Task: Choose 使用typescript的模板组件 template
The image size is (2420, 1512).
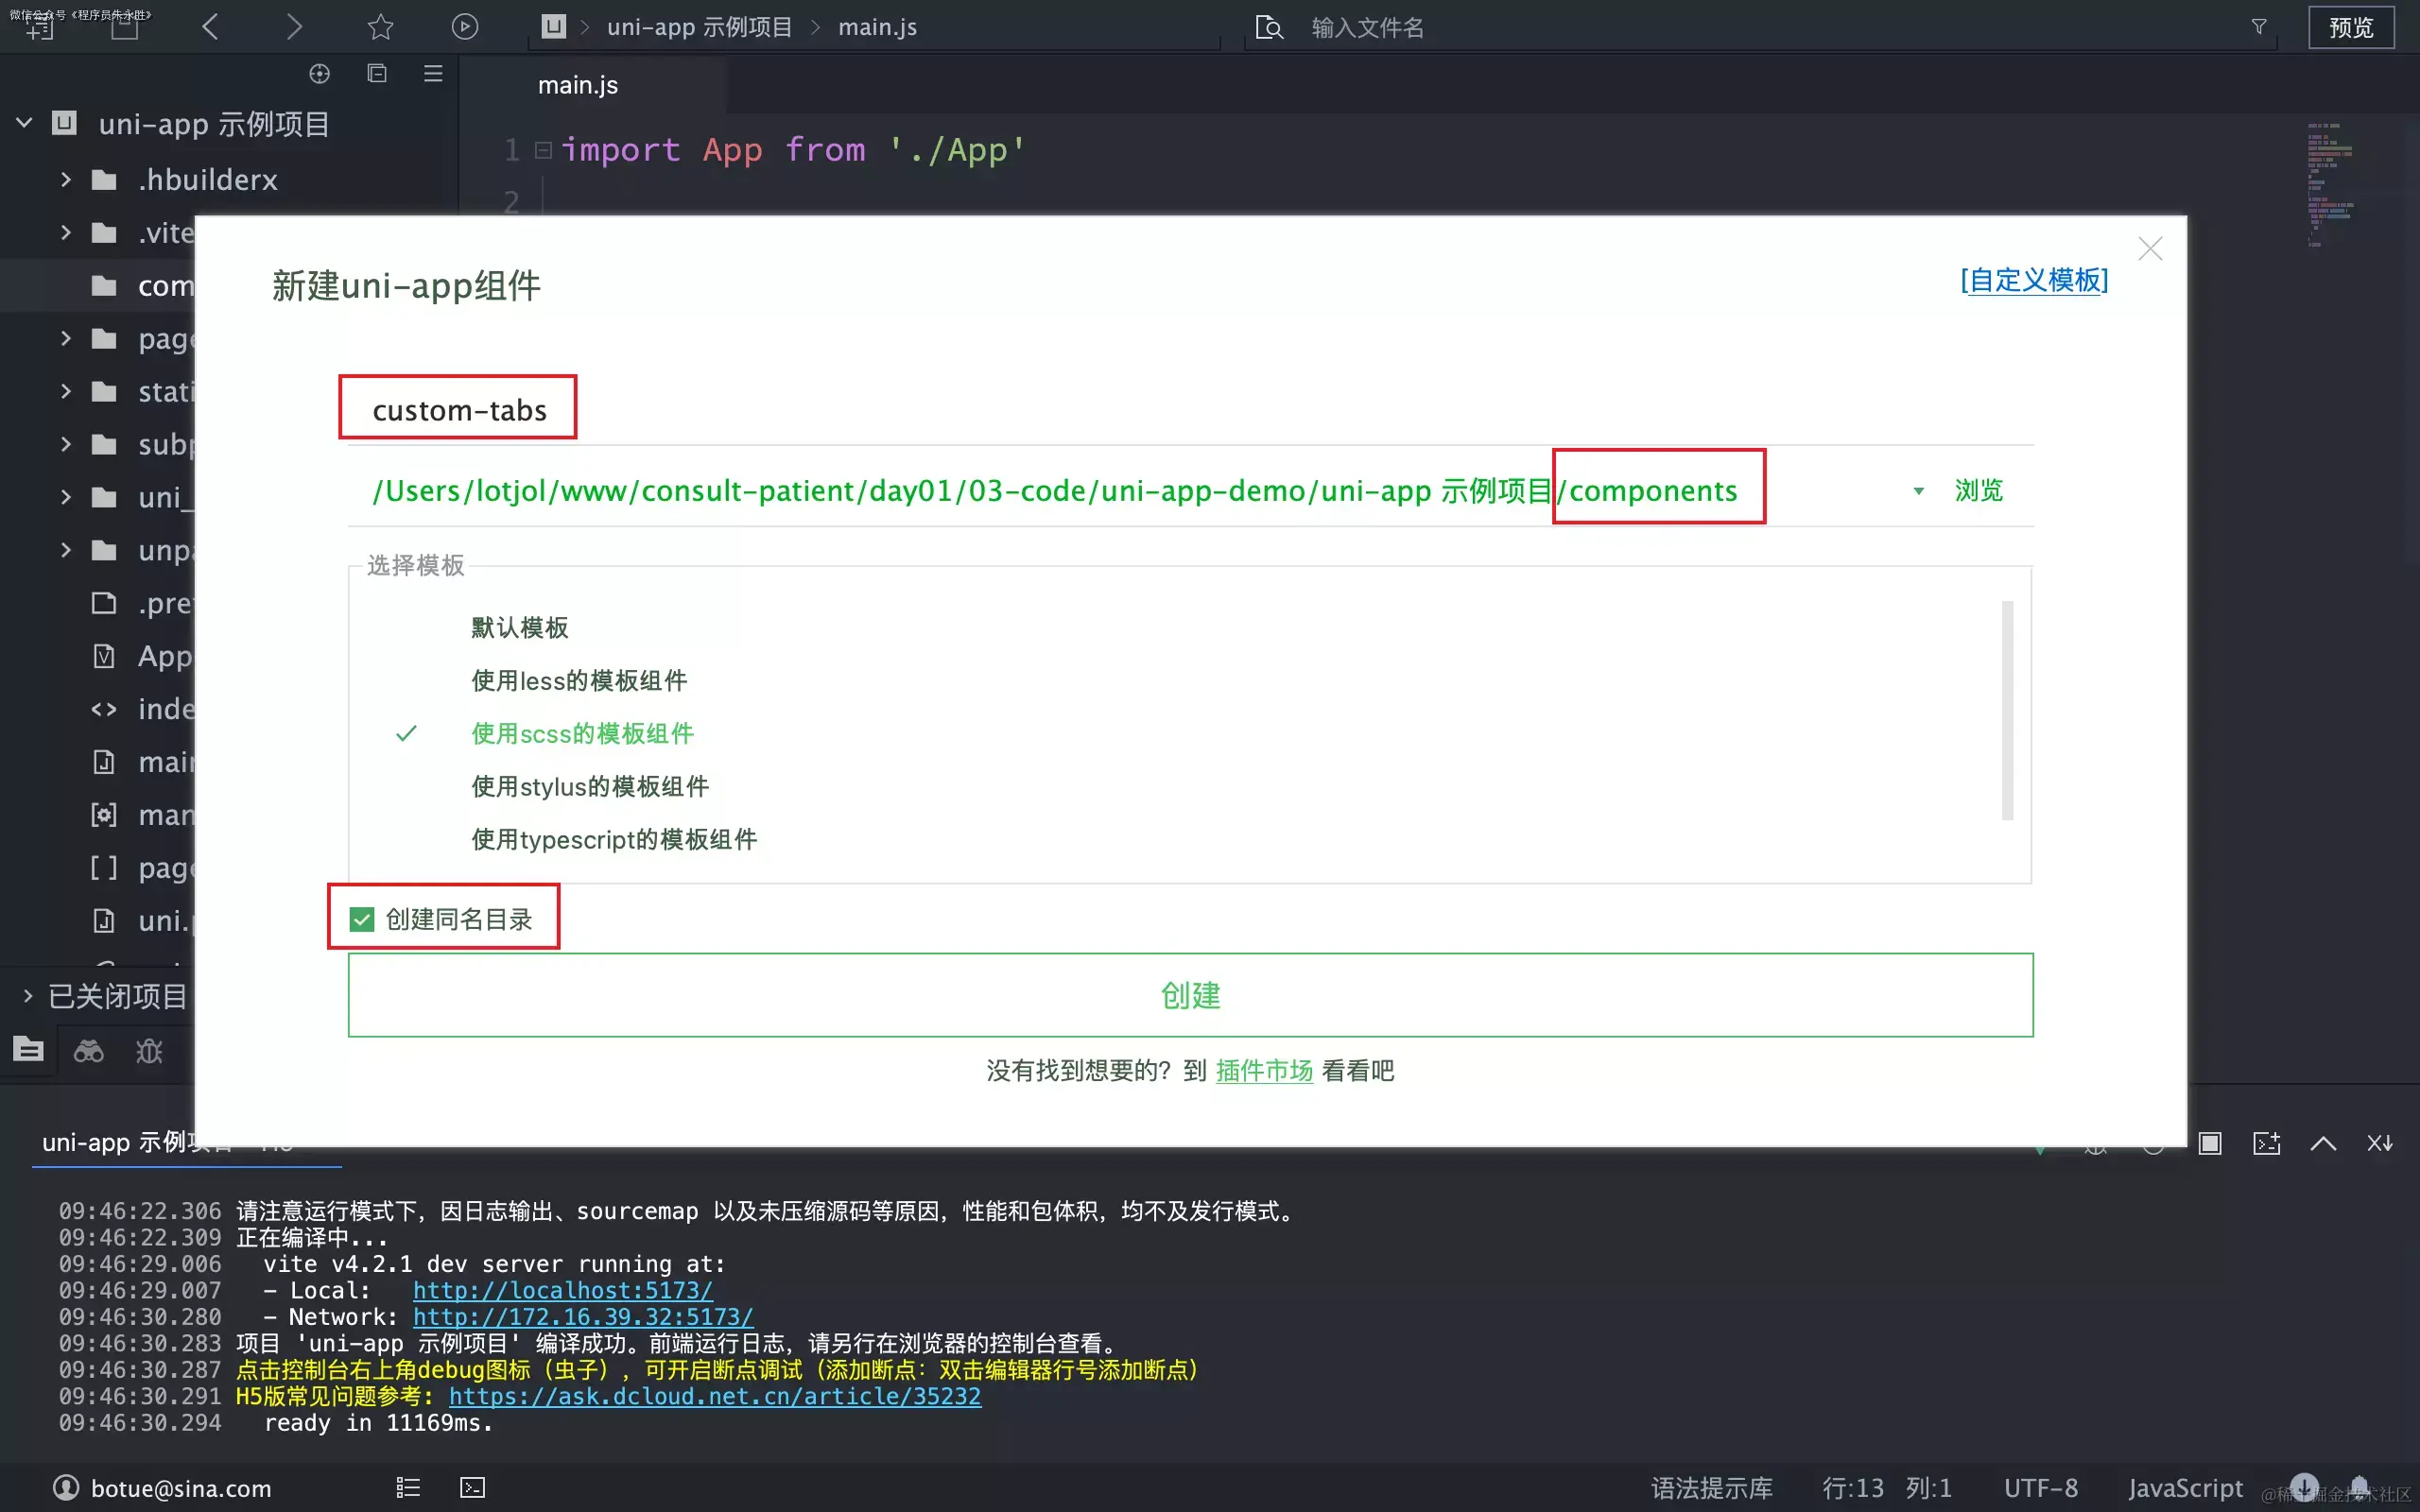Action: point(613,839)
